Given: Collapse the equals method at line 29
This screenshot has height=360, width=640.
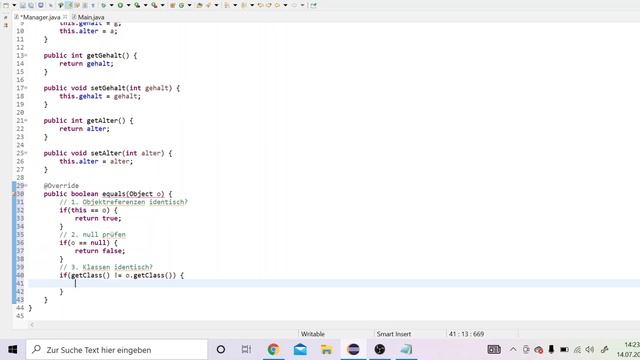Looking at the screenshot, I should click(26, 186).
